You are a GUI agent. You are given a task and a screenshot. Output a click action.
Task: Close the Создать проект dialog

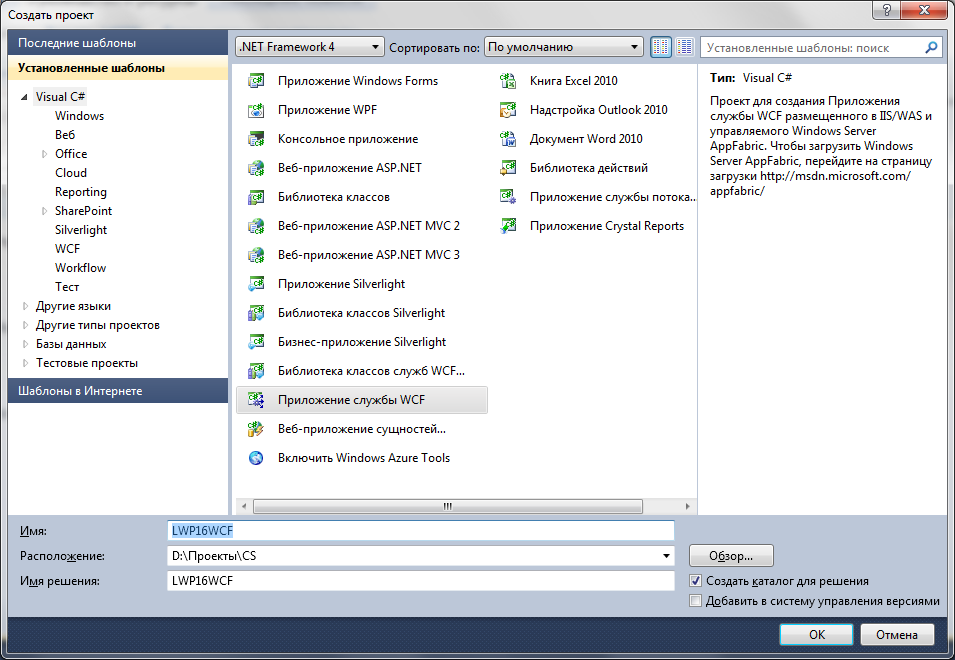[x=924, y=10]
